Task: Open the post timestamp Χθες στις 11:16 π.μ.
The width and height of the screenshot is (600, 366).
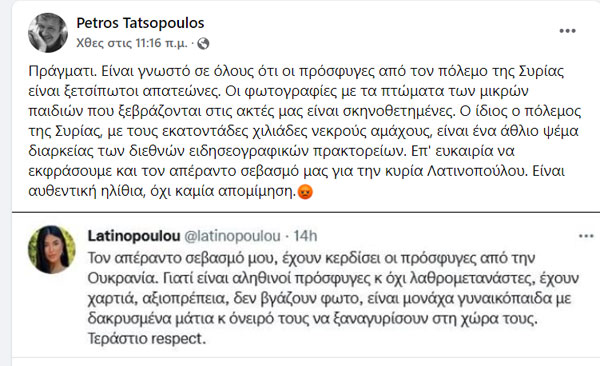Action: click(x=132, y=43)
